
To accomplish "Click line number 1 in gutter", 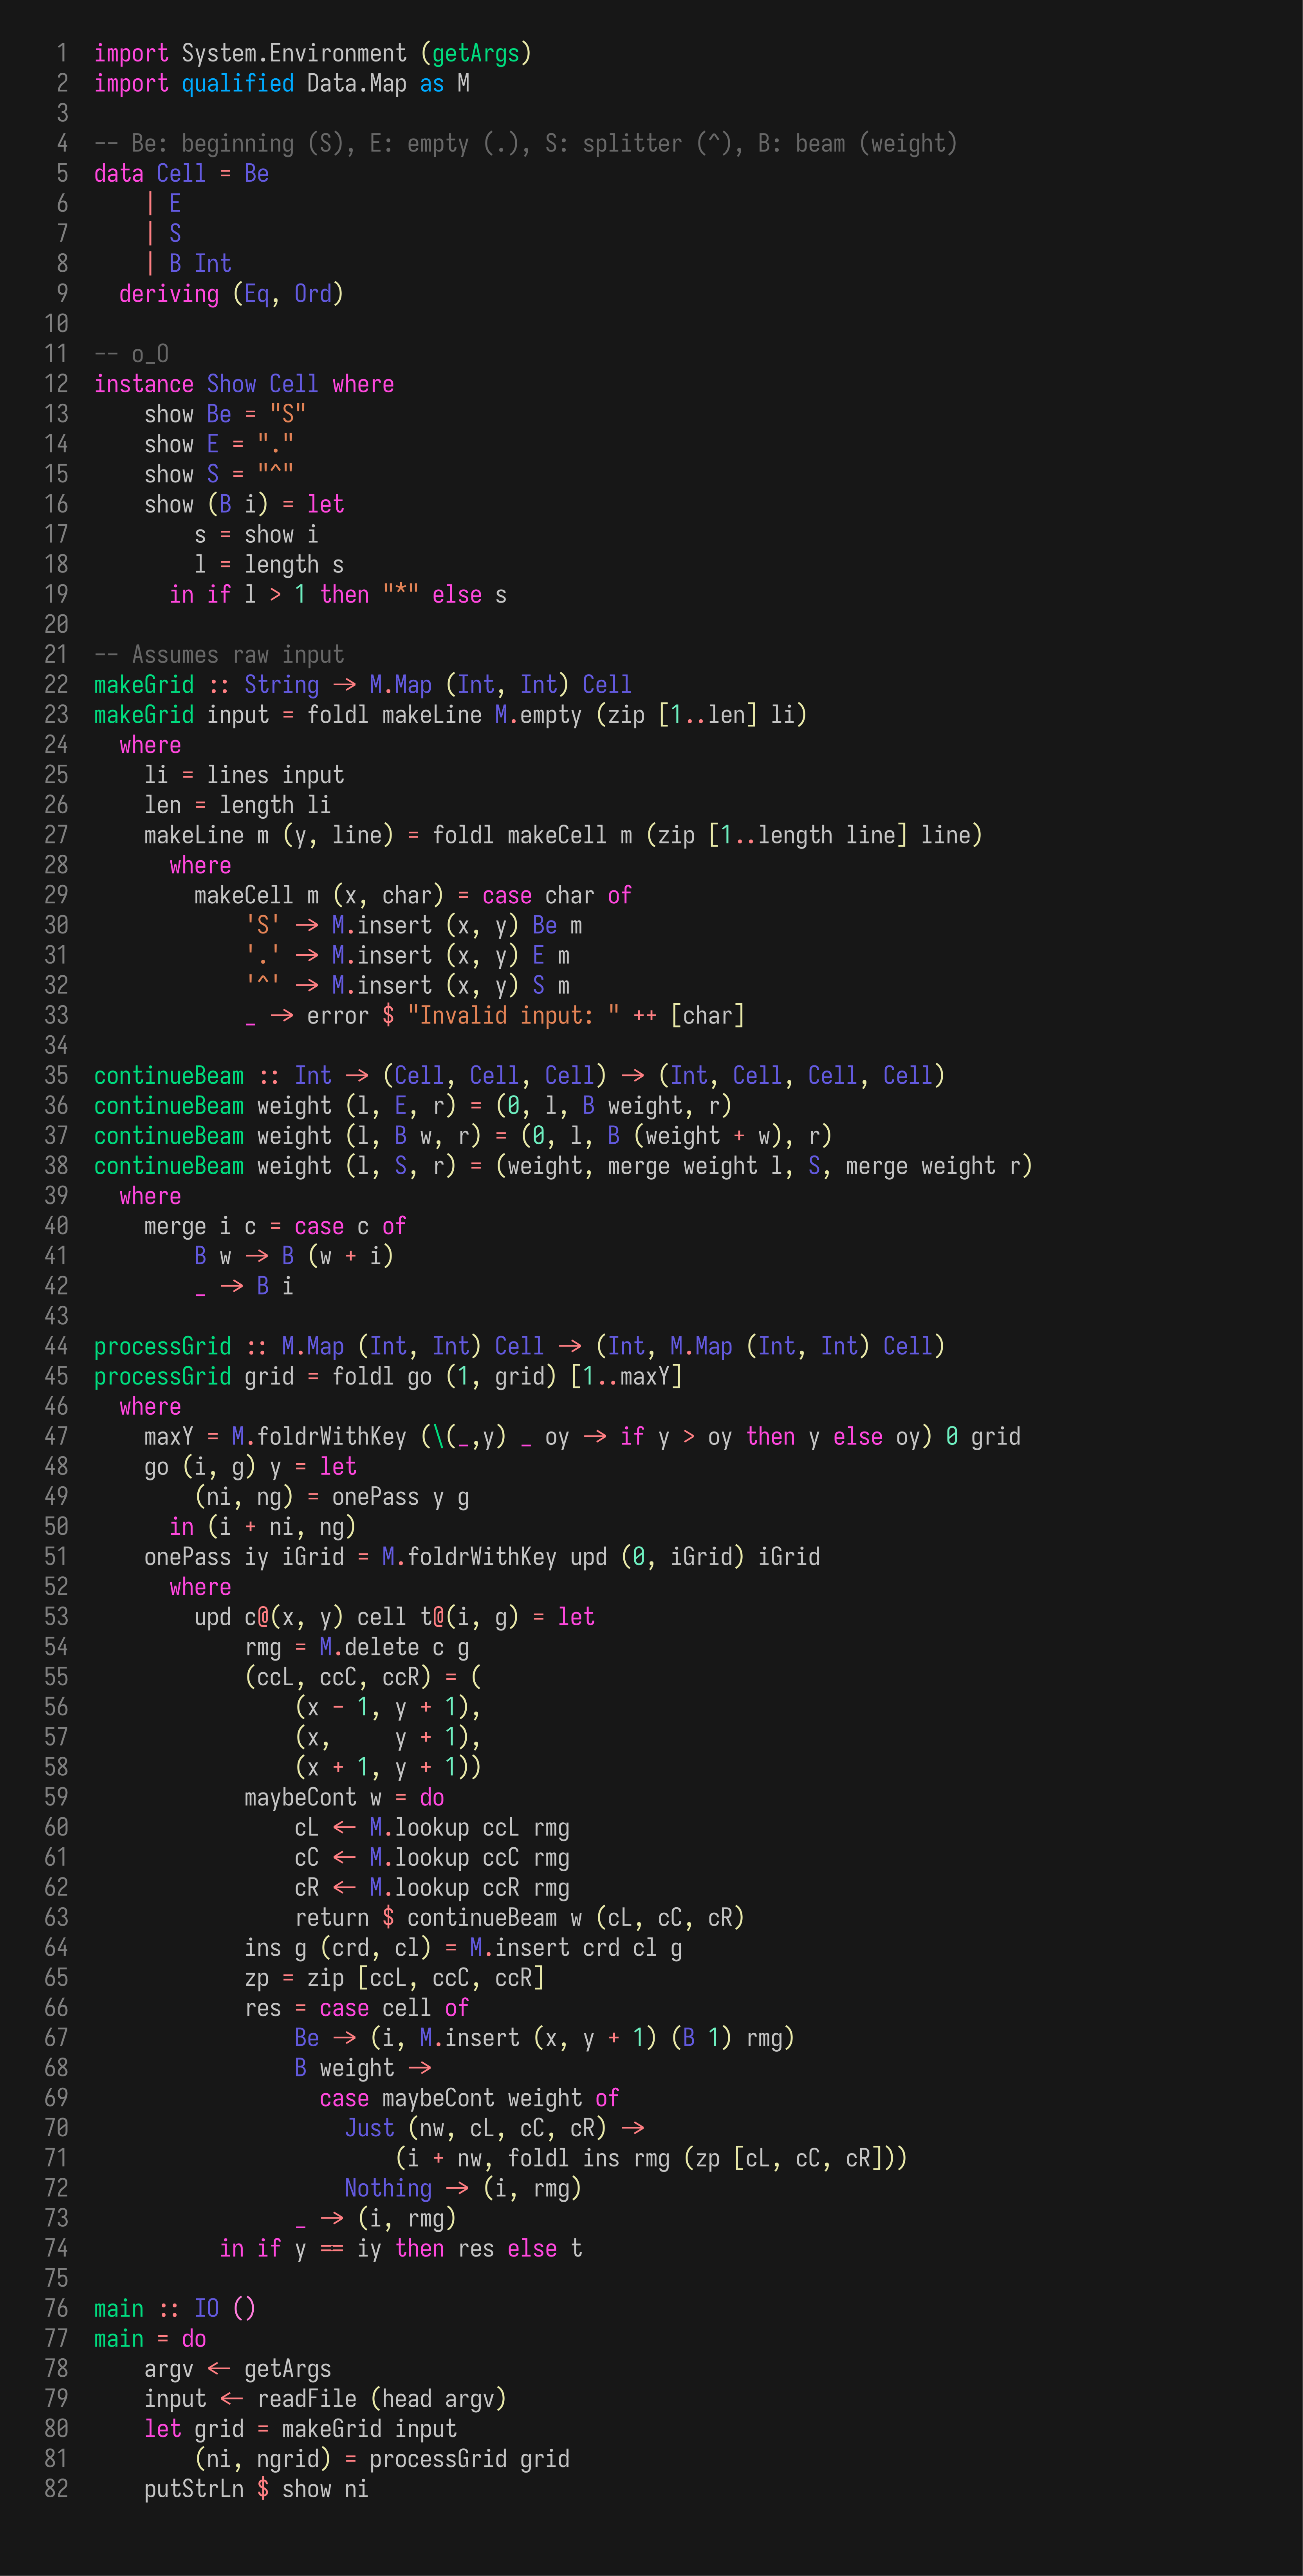I will point(62,53).
